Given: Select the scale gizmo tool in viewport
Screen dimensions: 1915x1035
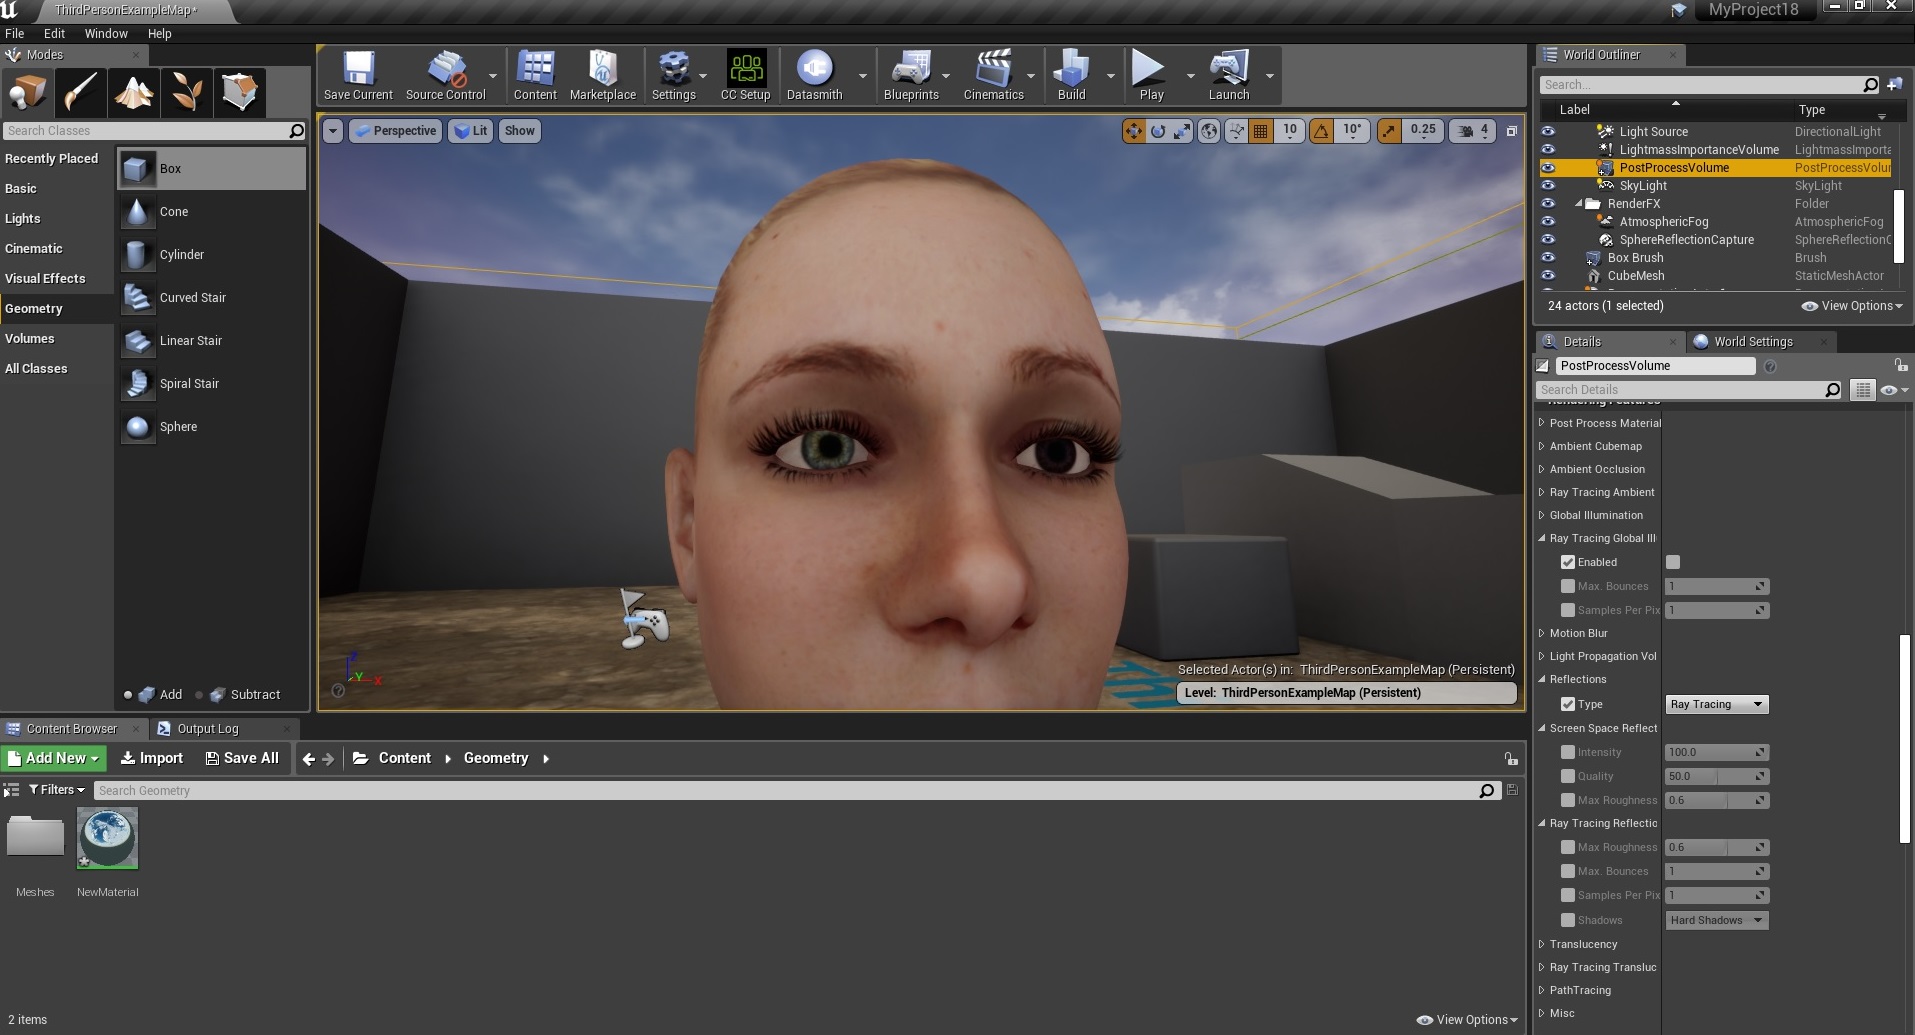Looking at the screenshot, I should [x=1182, y=130].
